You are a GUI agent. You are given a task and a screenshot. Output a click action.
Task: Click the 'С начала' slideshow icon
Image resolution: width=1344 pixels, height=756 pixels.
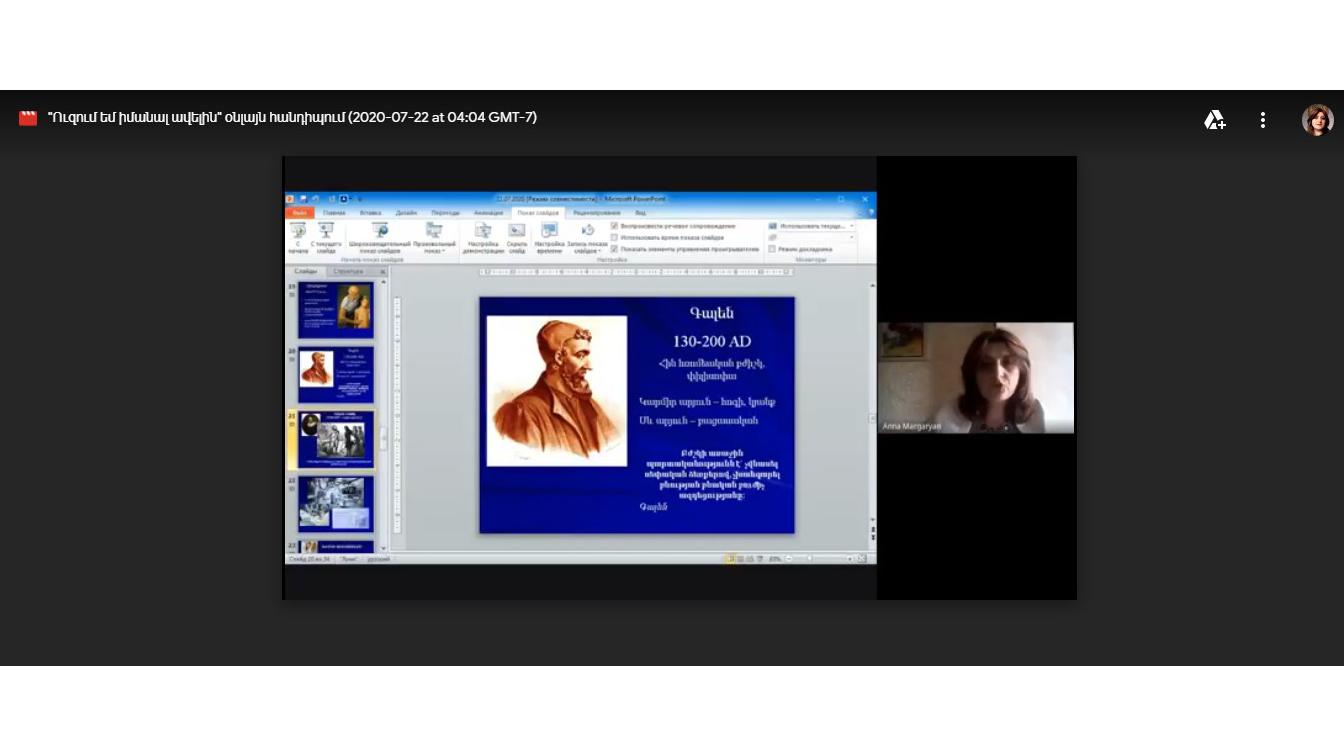[x=298, y=231]
